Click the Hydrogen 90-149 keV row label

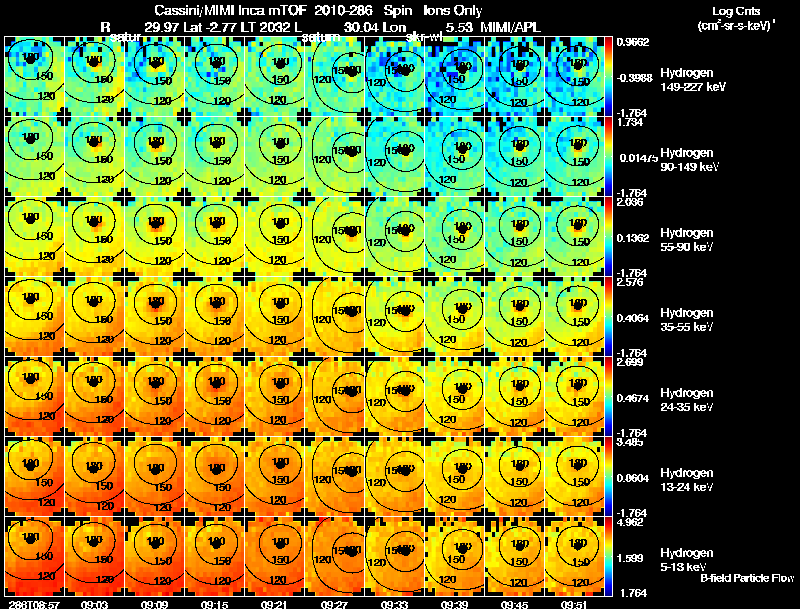tap(690, 160)
